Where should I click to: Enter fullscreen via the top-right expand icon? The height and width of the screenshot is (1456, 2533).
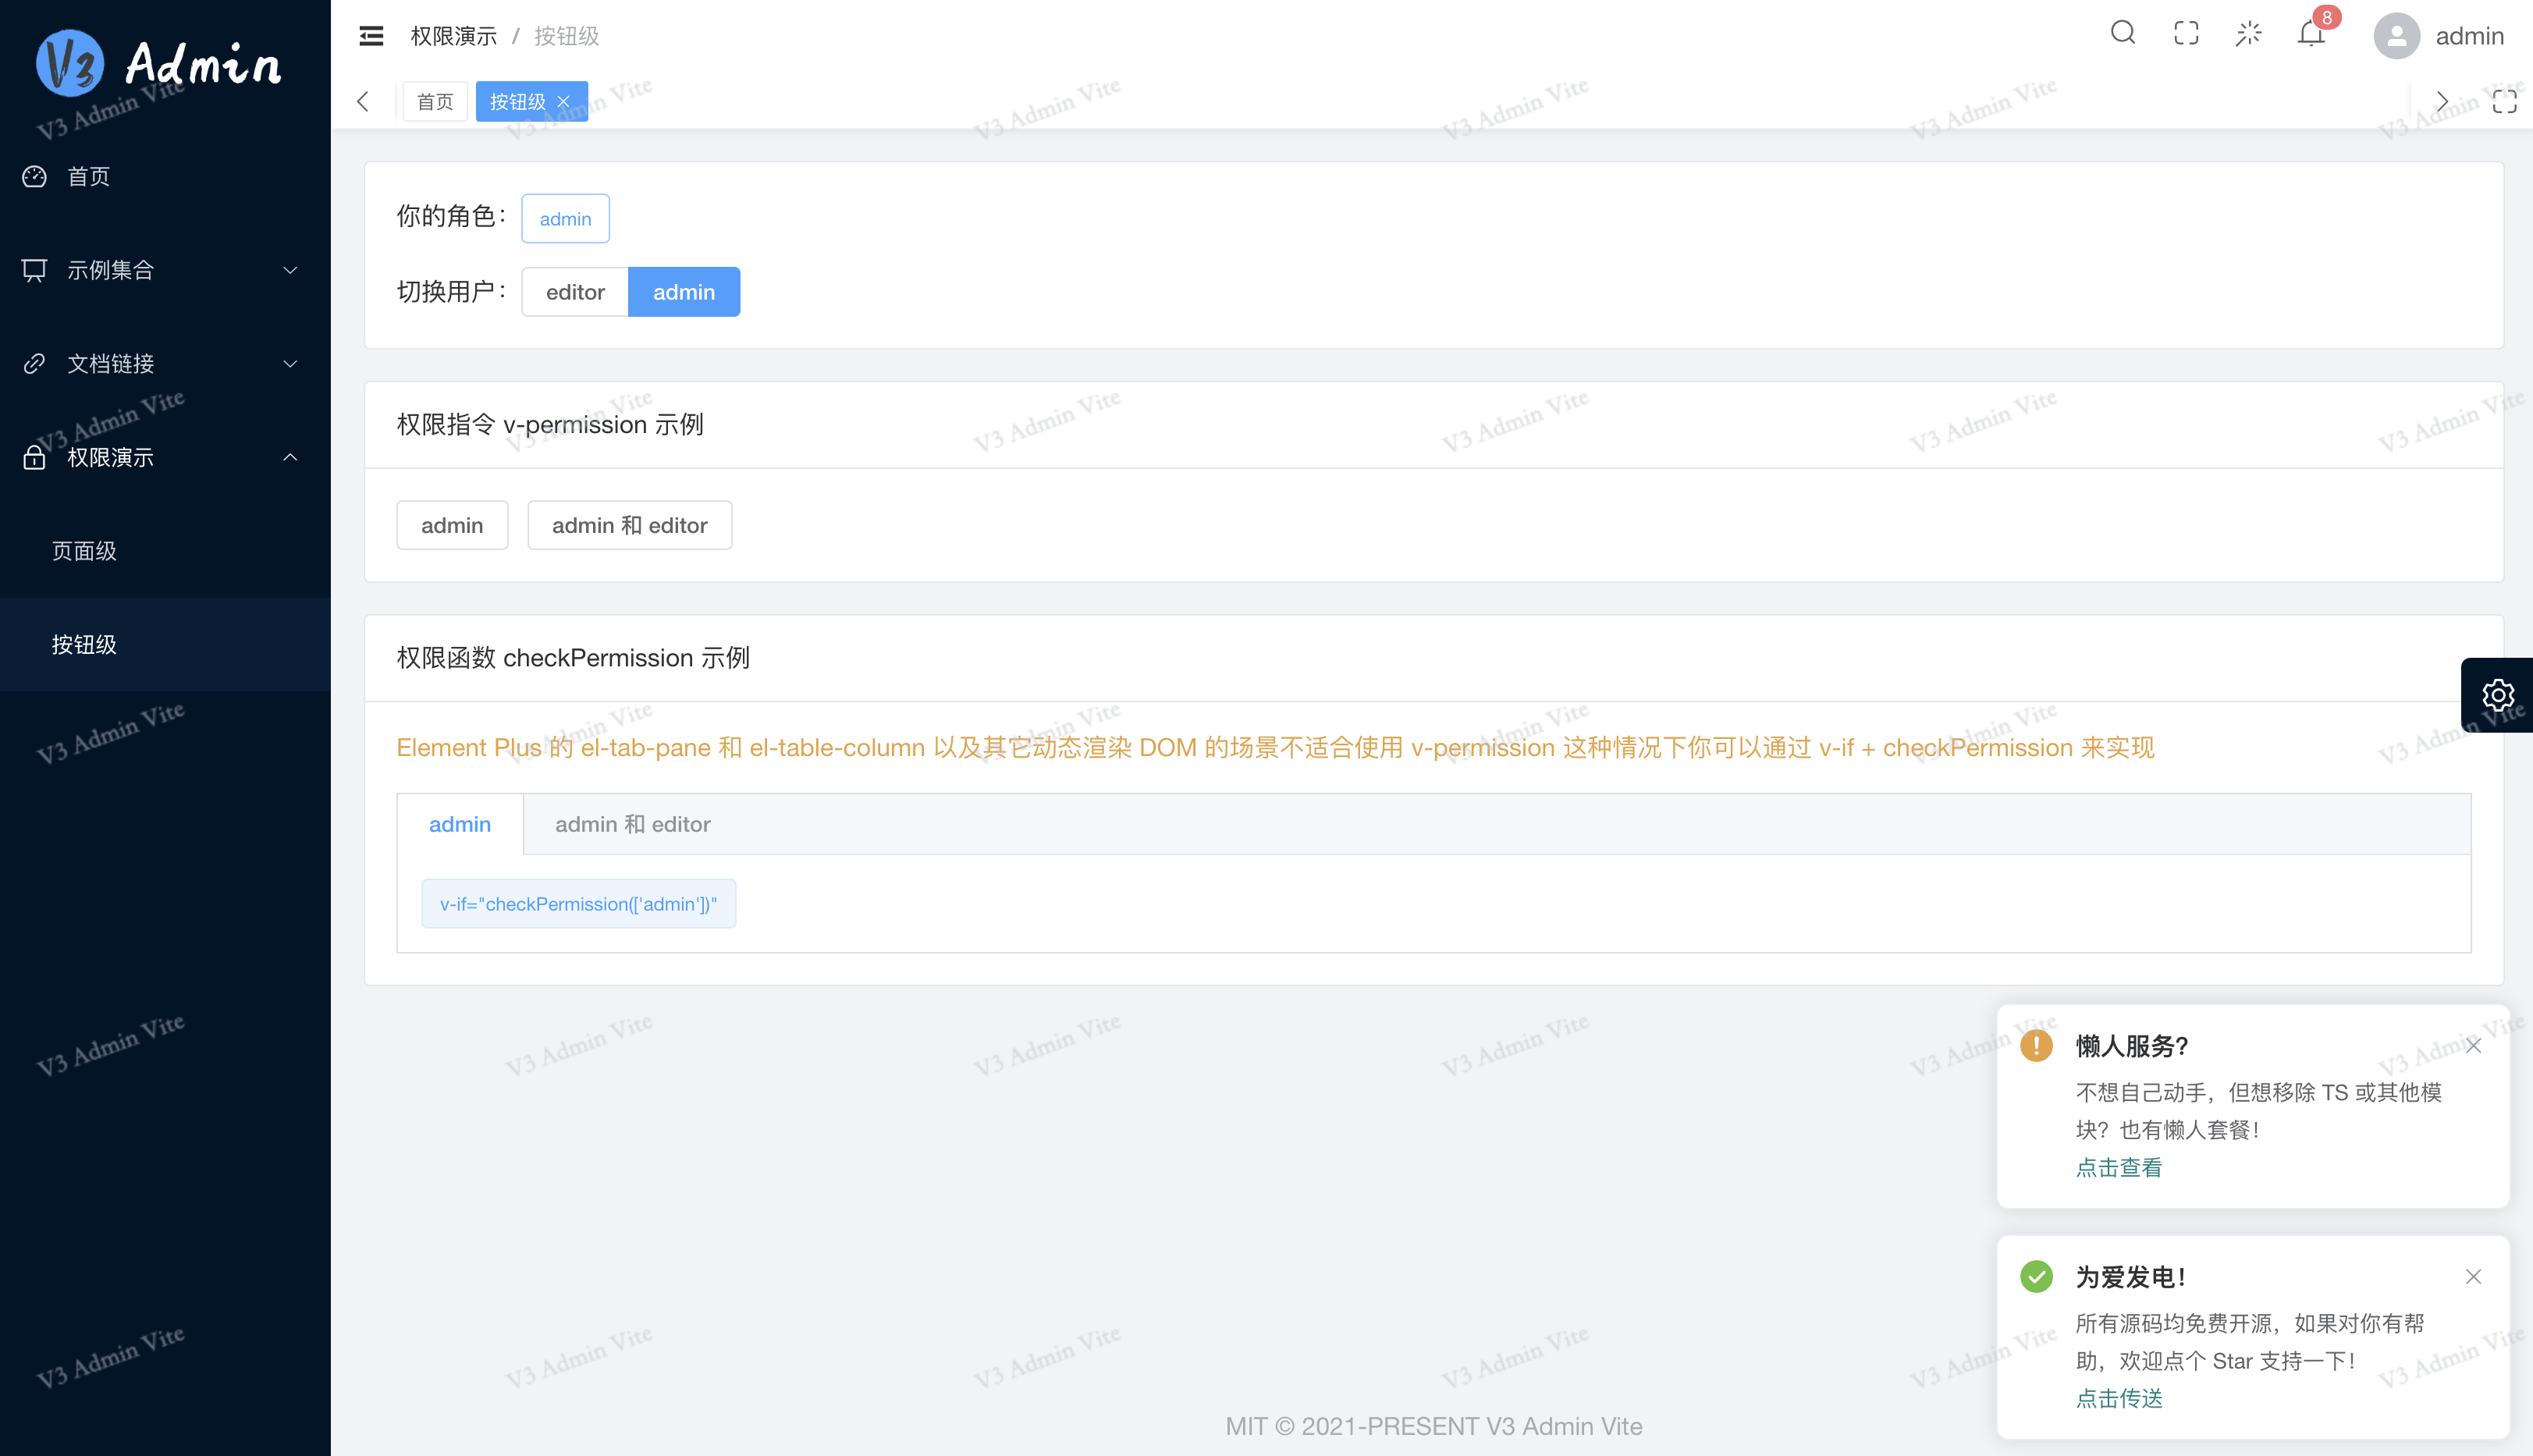pos(2186,33)
